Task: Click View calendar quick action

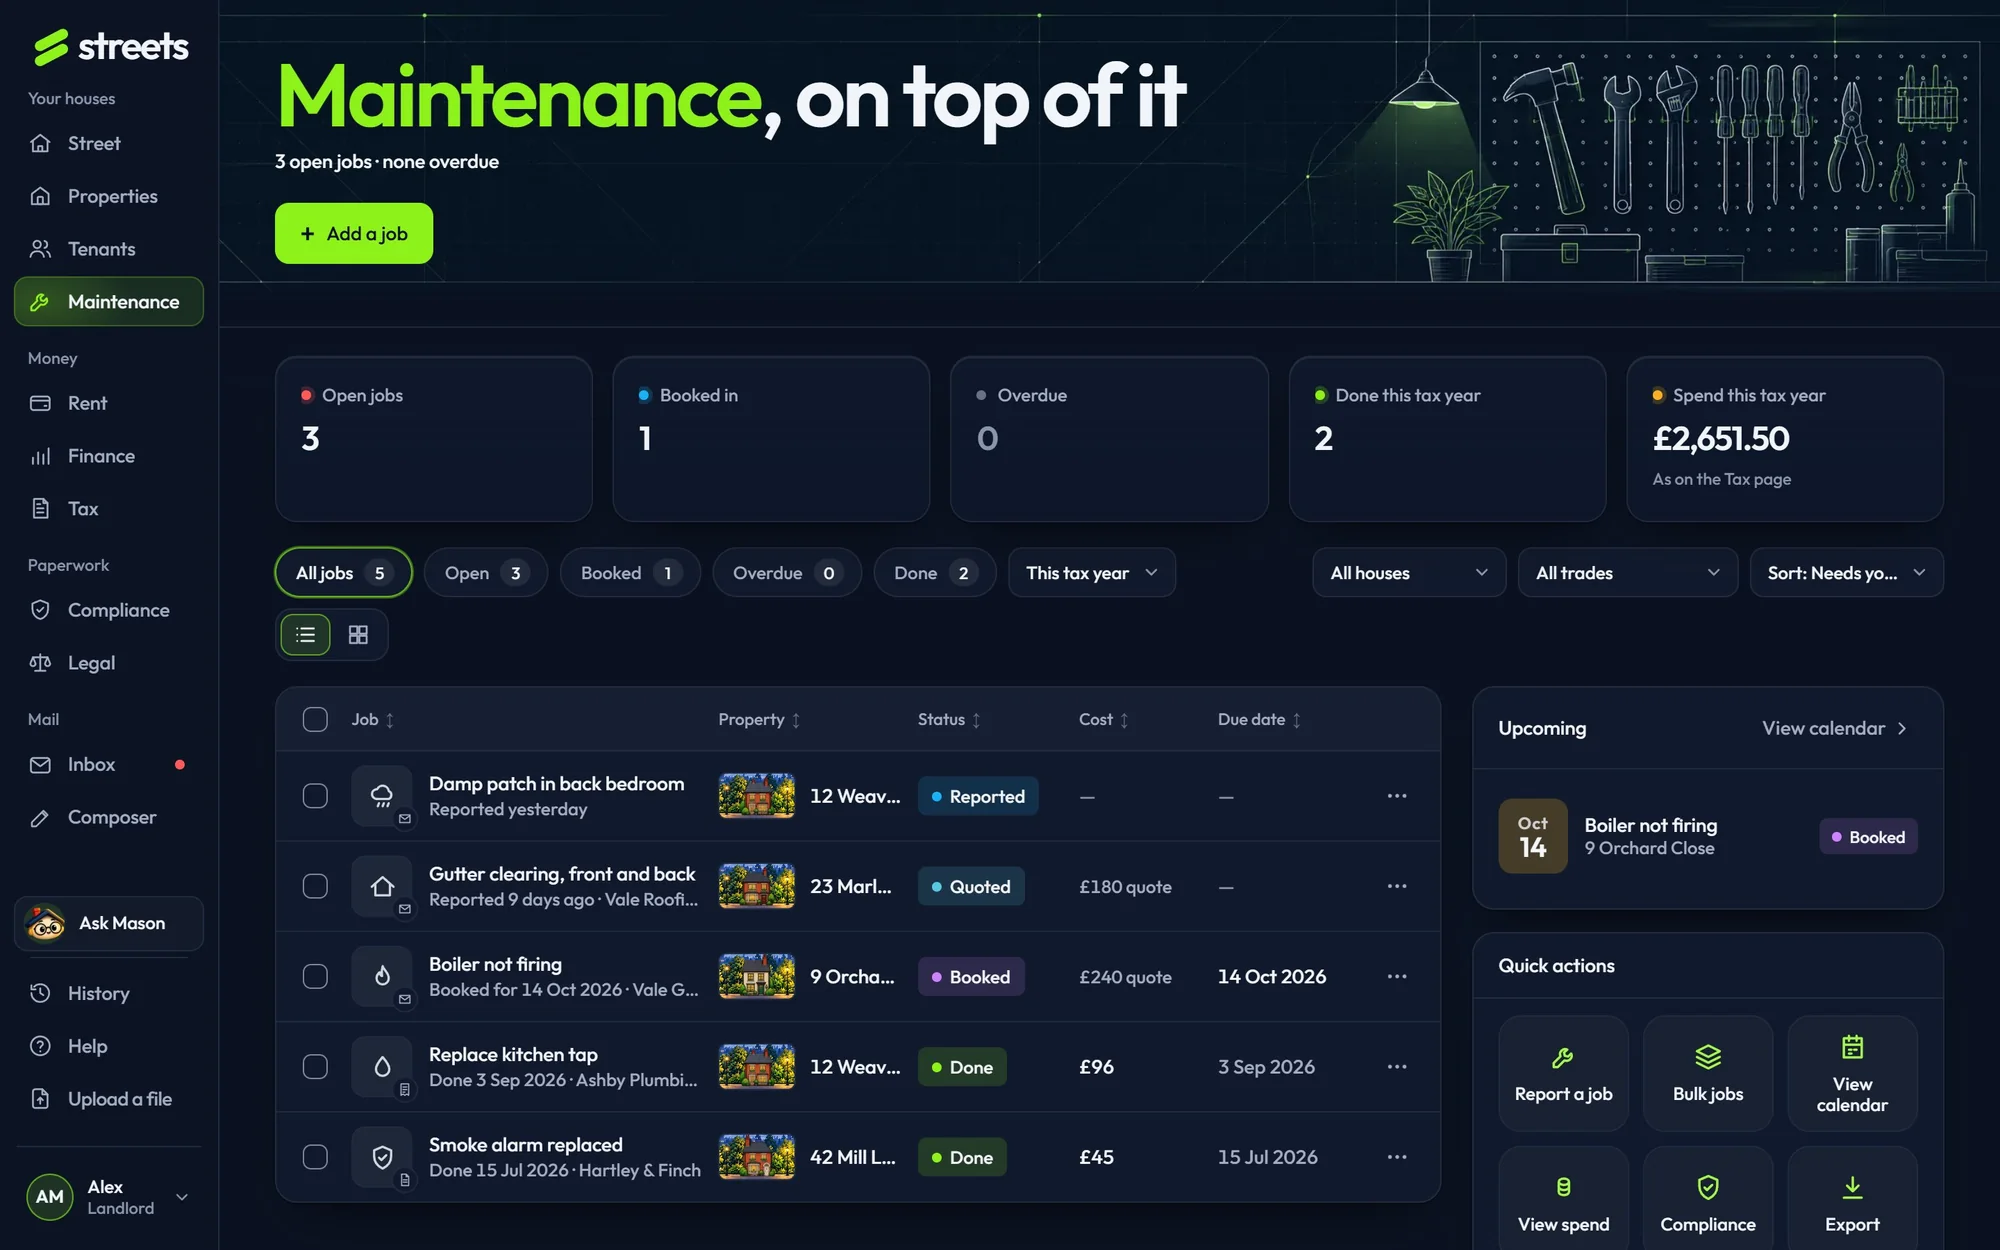Action: pyautogui.click(x=1852, y=1074)
